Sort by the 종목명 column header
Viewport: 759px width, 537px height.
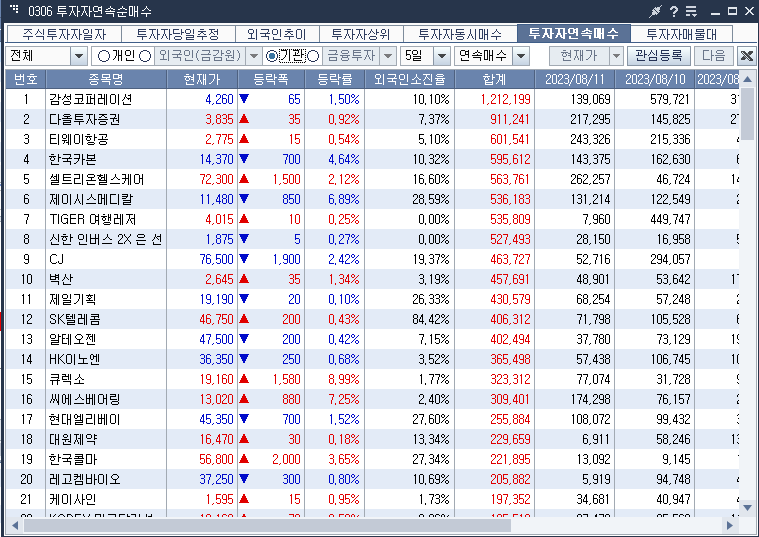[x=106, y=79]
